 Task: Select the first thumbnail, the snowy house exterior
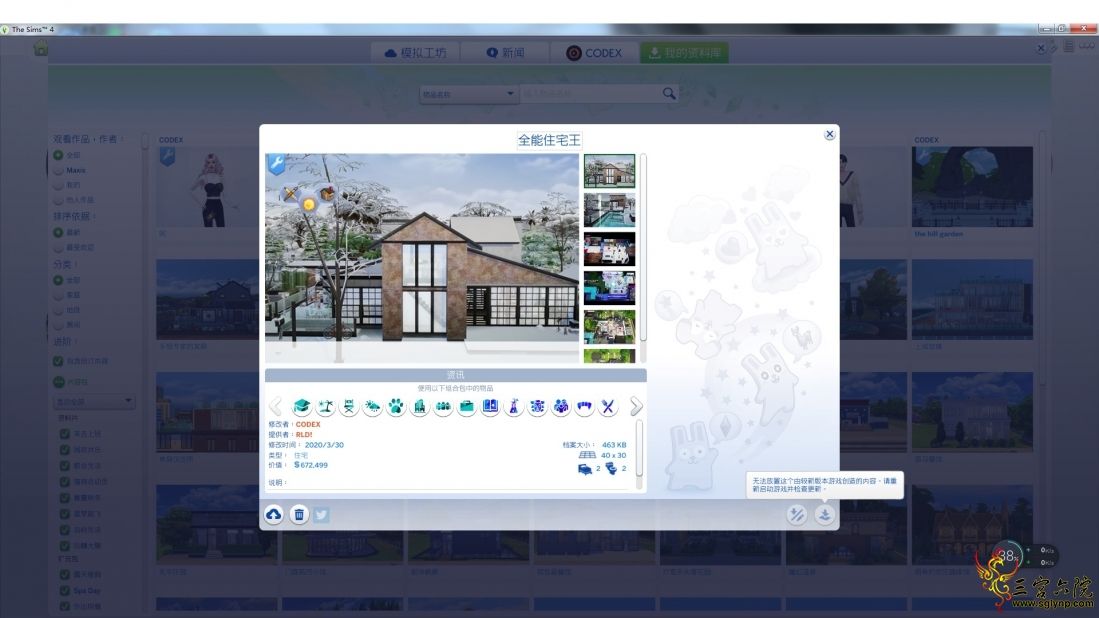(609, 171)
